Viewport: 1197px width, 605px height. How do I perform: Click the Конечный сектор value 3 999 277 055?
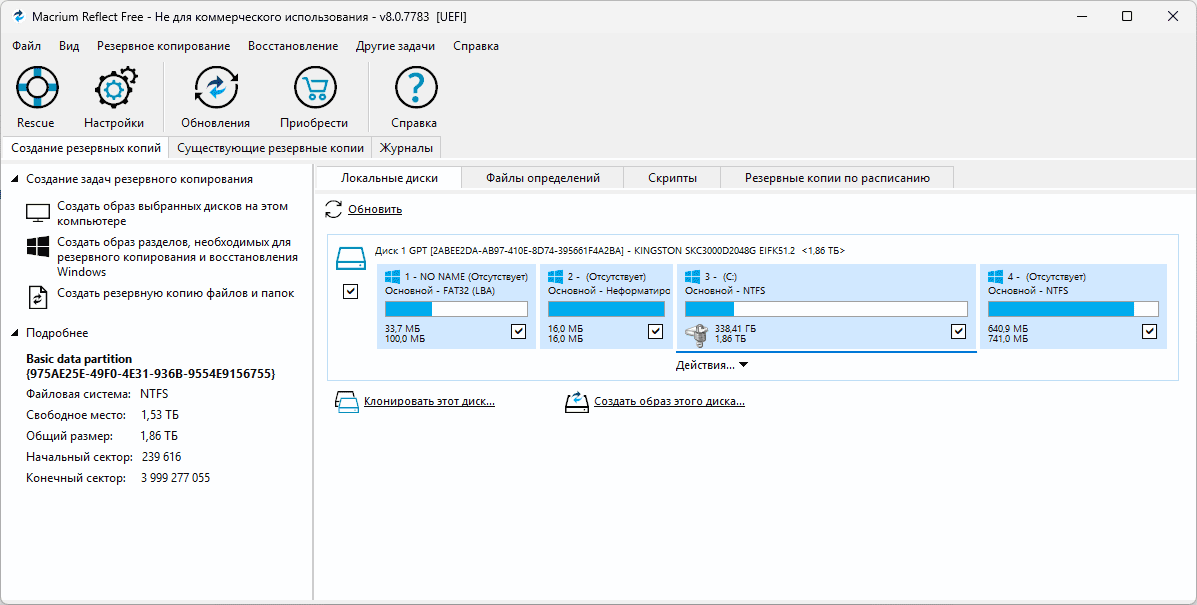176,478
